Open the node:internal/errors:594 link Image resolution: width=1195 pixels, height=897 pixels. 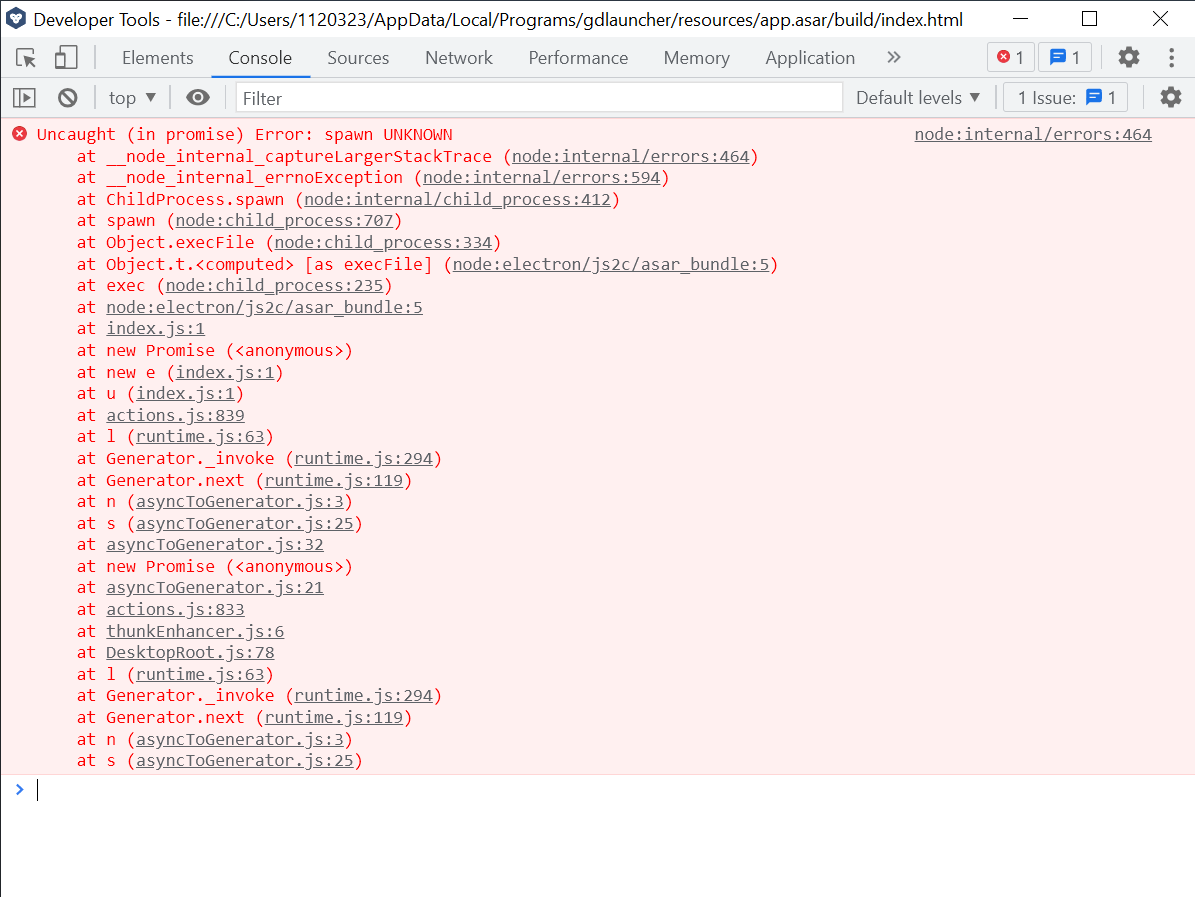click(541, 178)
